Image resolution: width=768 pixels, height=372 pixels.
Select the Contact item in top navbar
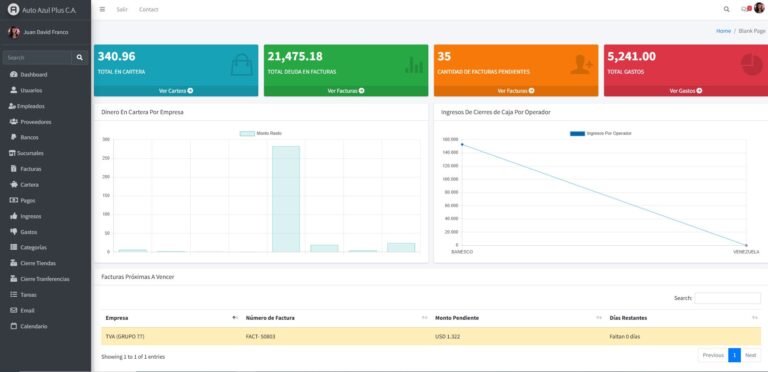148,9
